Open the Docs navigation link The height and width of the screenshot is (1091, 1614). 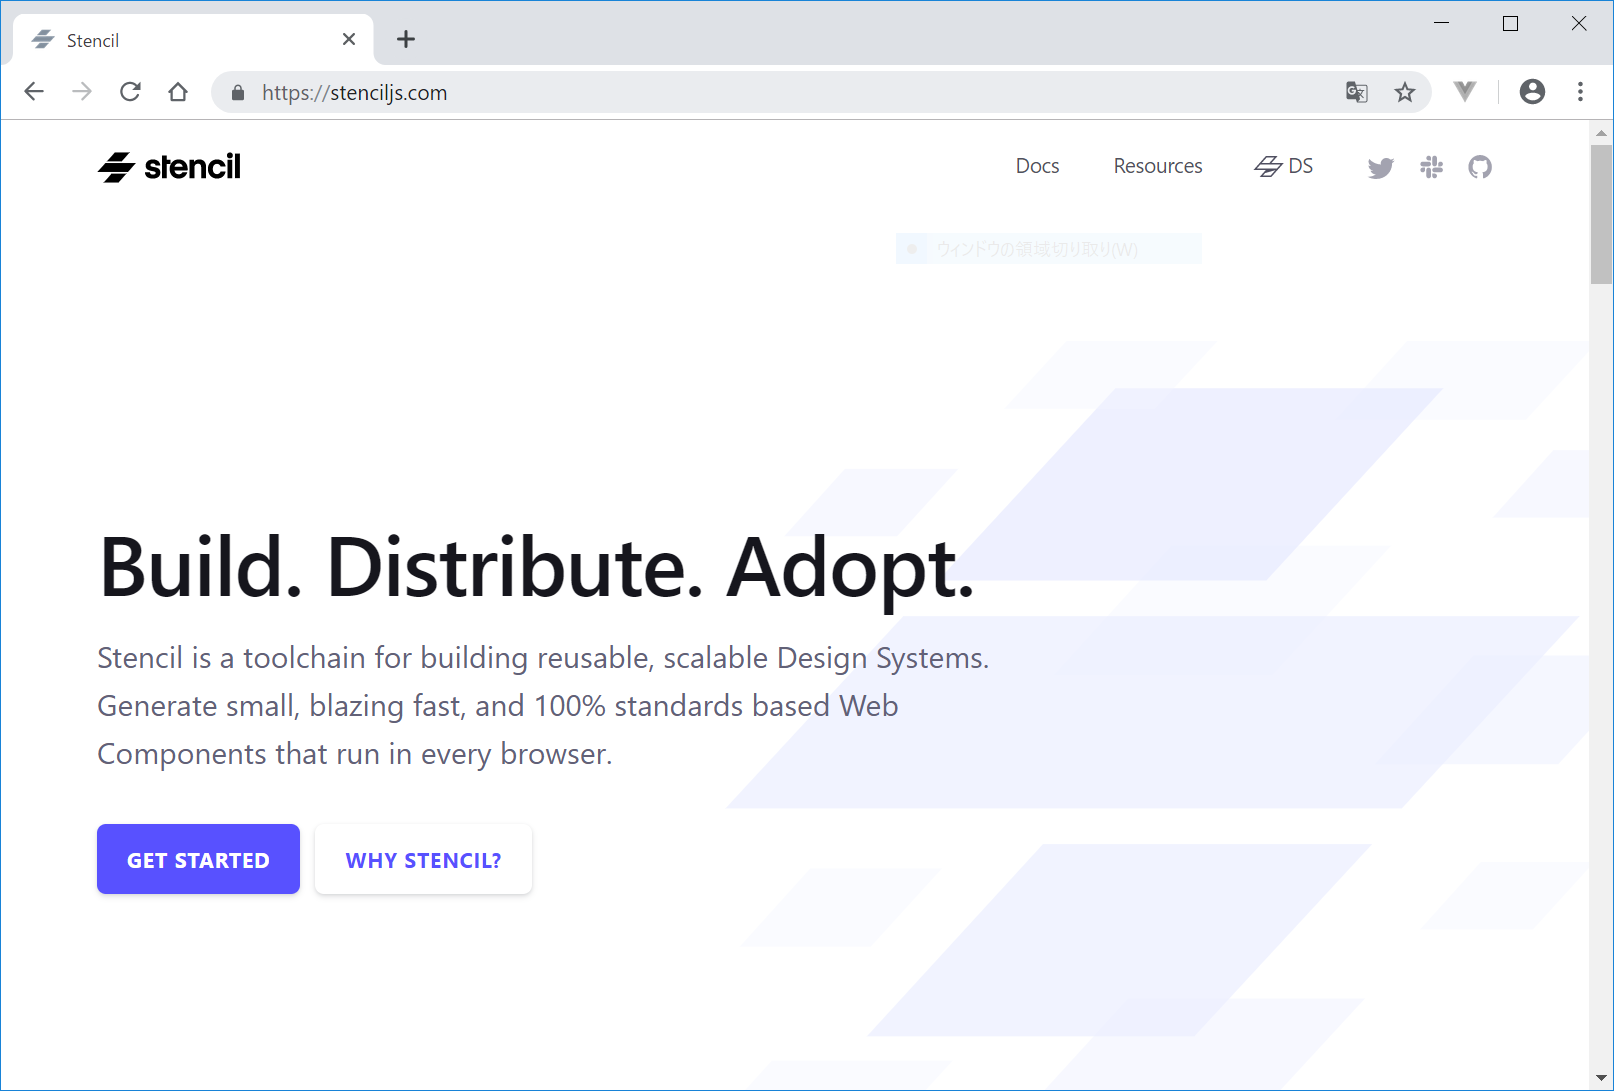point(1037,166)
